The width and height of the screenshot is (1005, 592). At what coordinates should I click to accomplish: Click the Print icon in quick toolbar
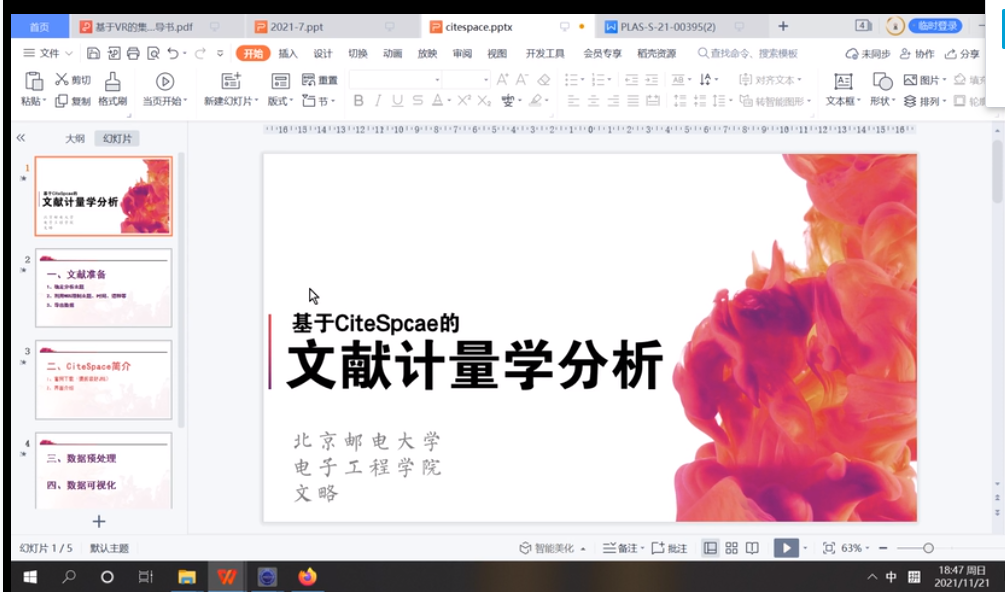[x=133, y=53]
